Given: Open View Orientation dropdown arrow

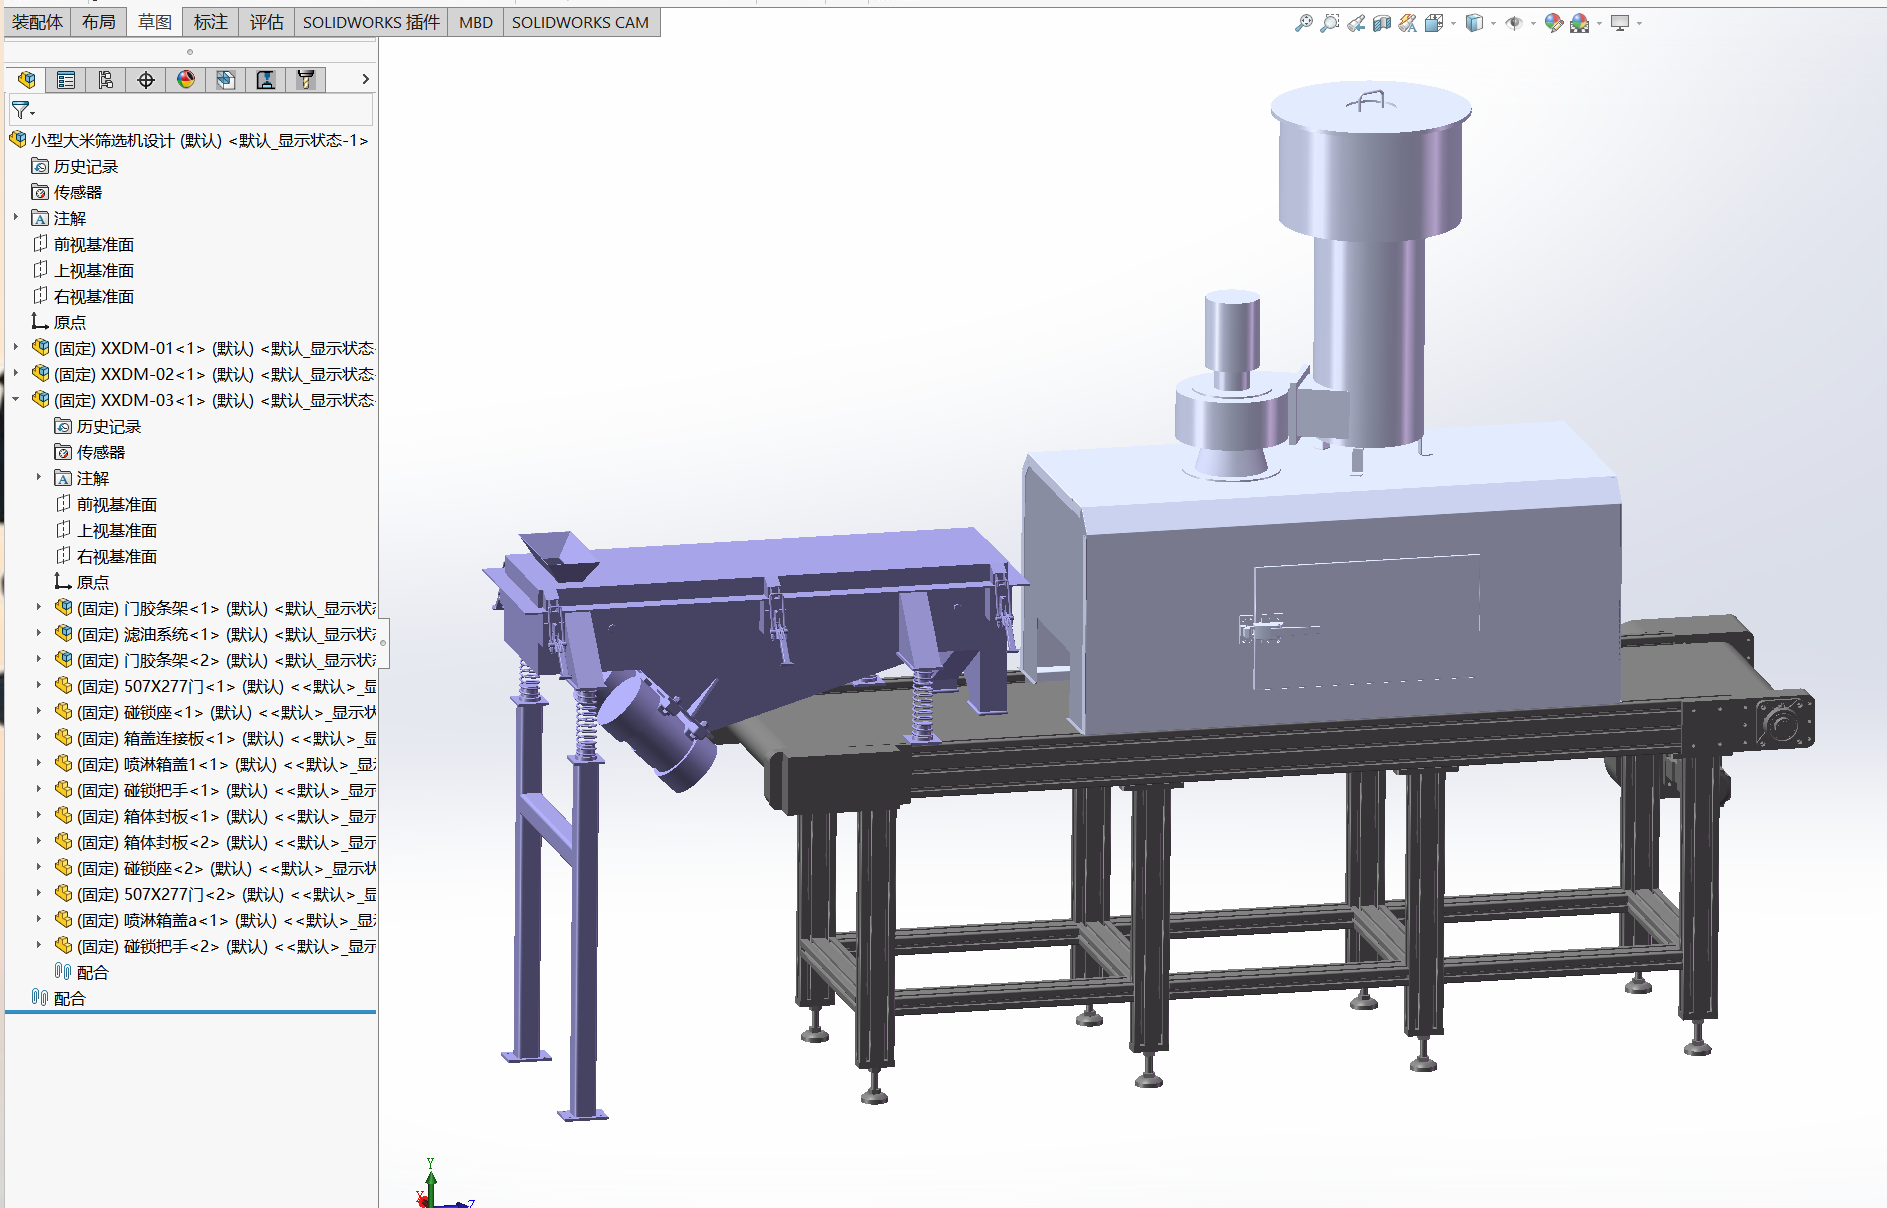Looking at the screenshot, I should (1453, 23).
